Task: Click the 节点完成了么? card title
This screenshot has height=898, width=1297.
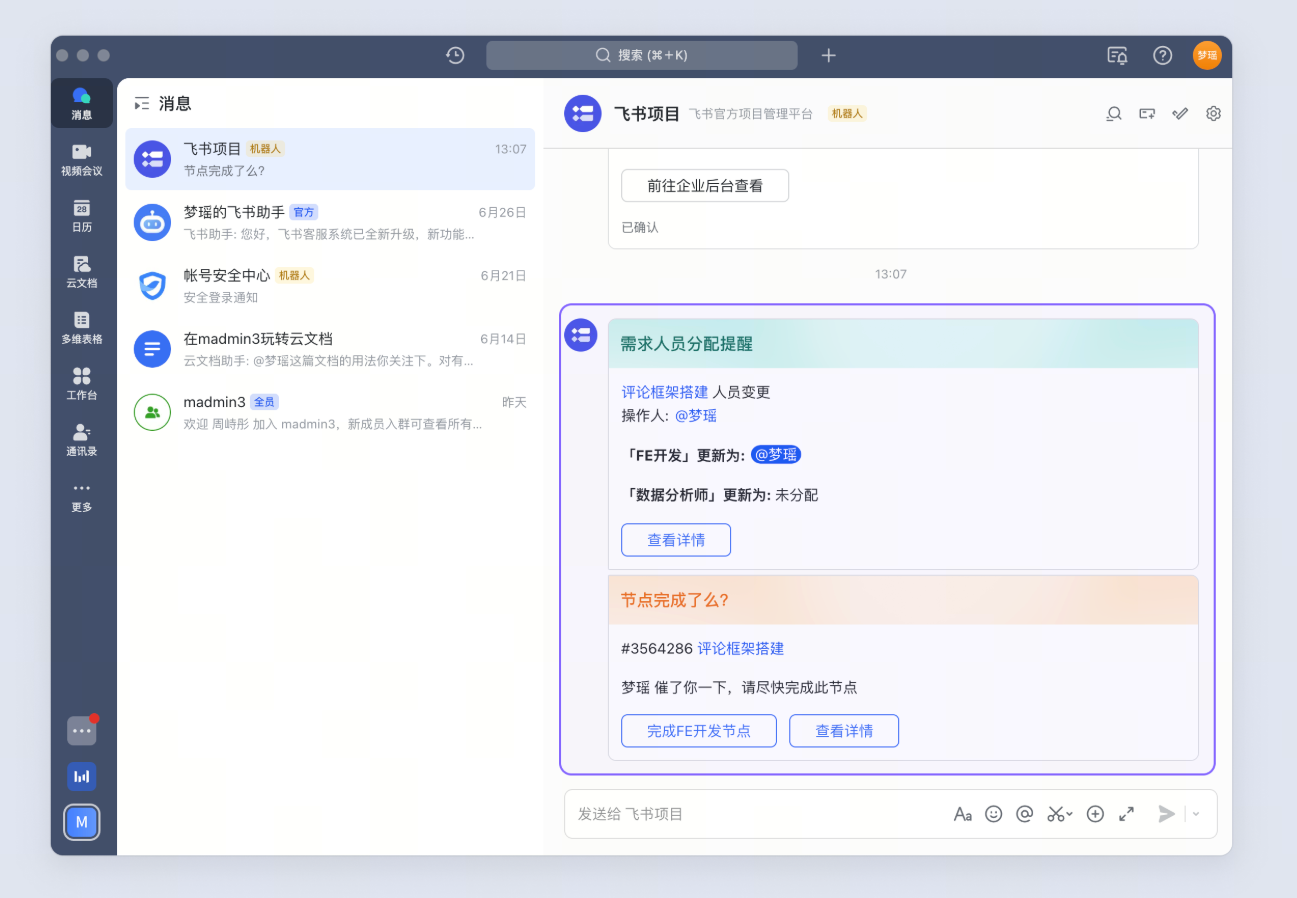Action: [675, 600]
